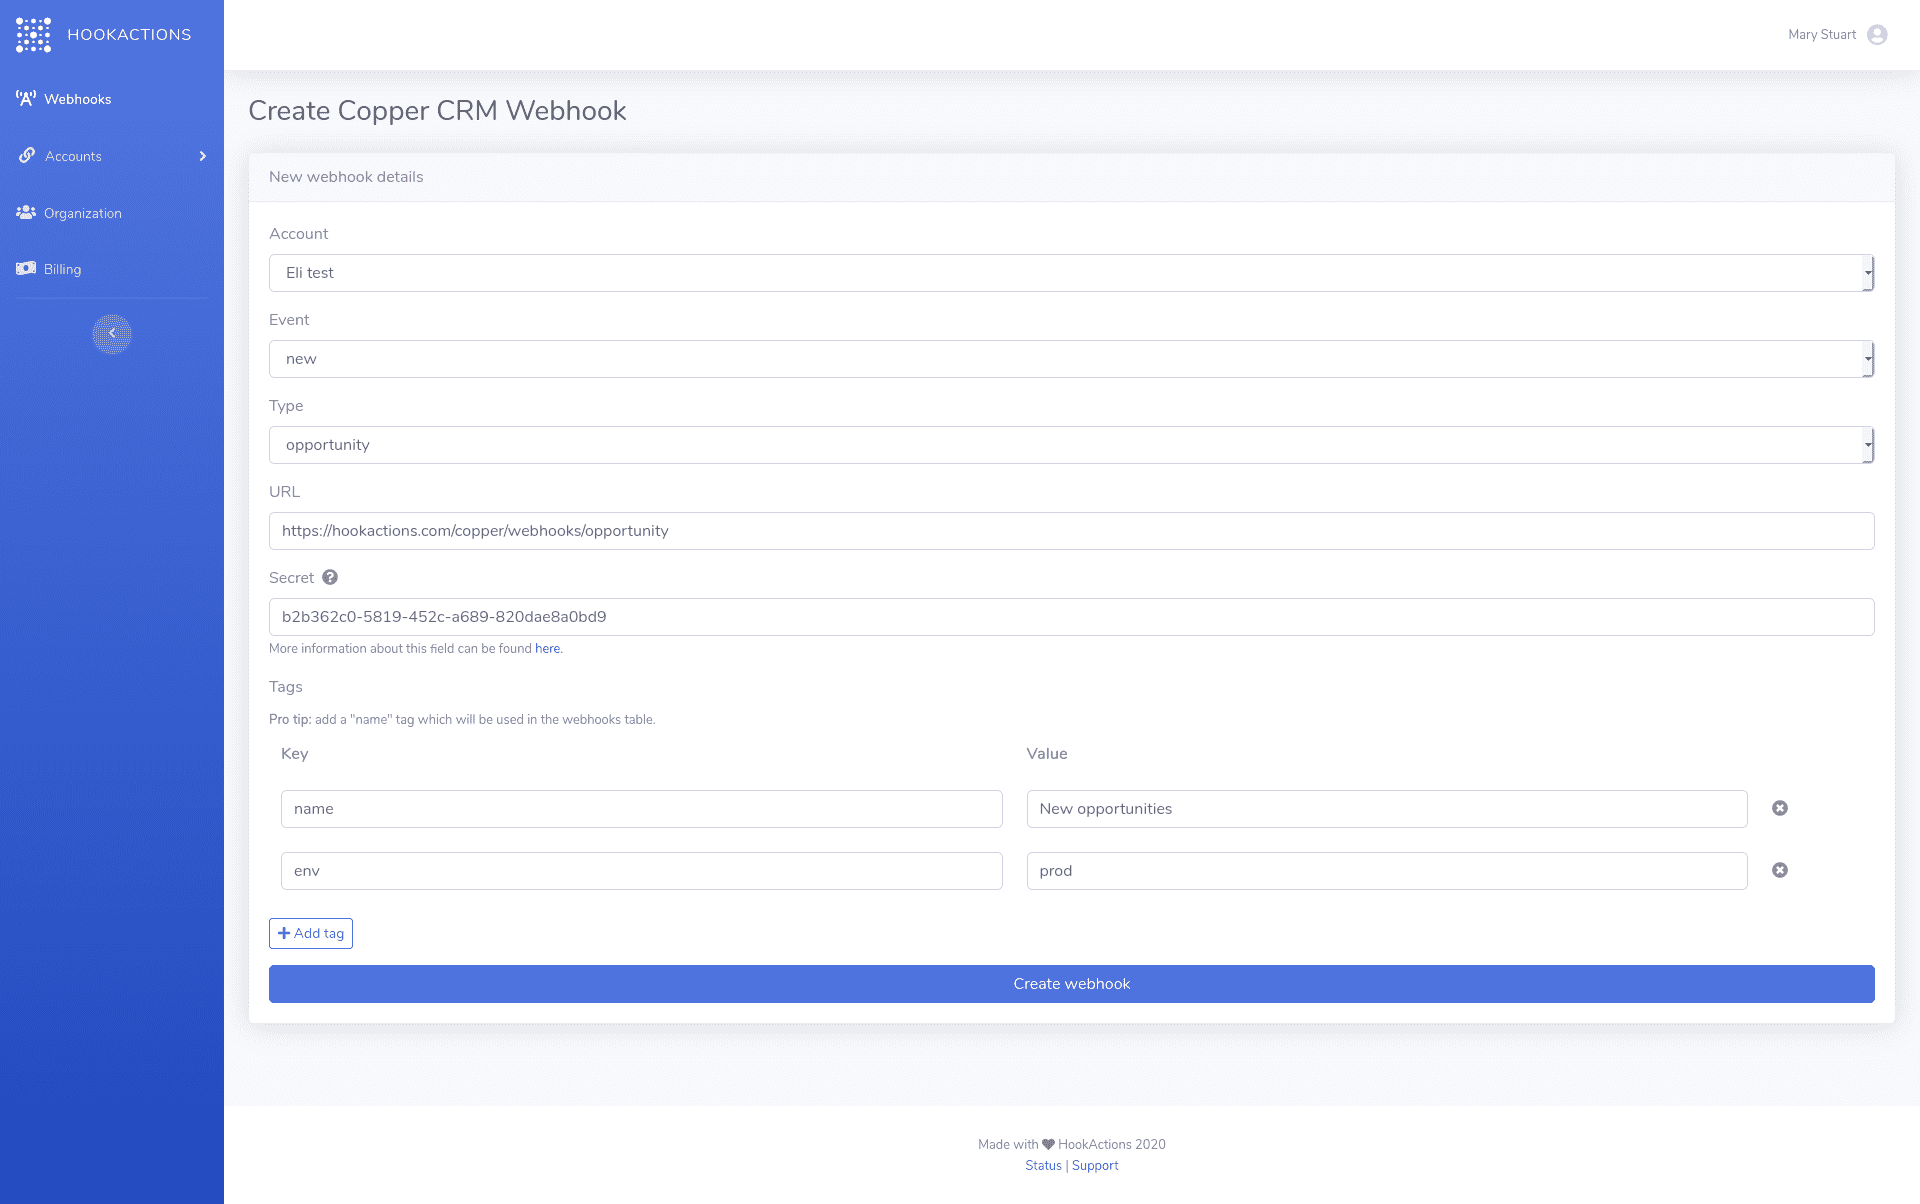
Task: Open the Mary Stuart user avatar icon
Action: click(1877, 35)
